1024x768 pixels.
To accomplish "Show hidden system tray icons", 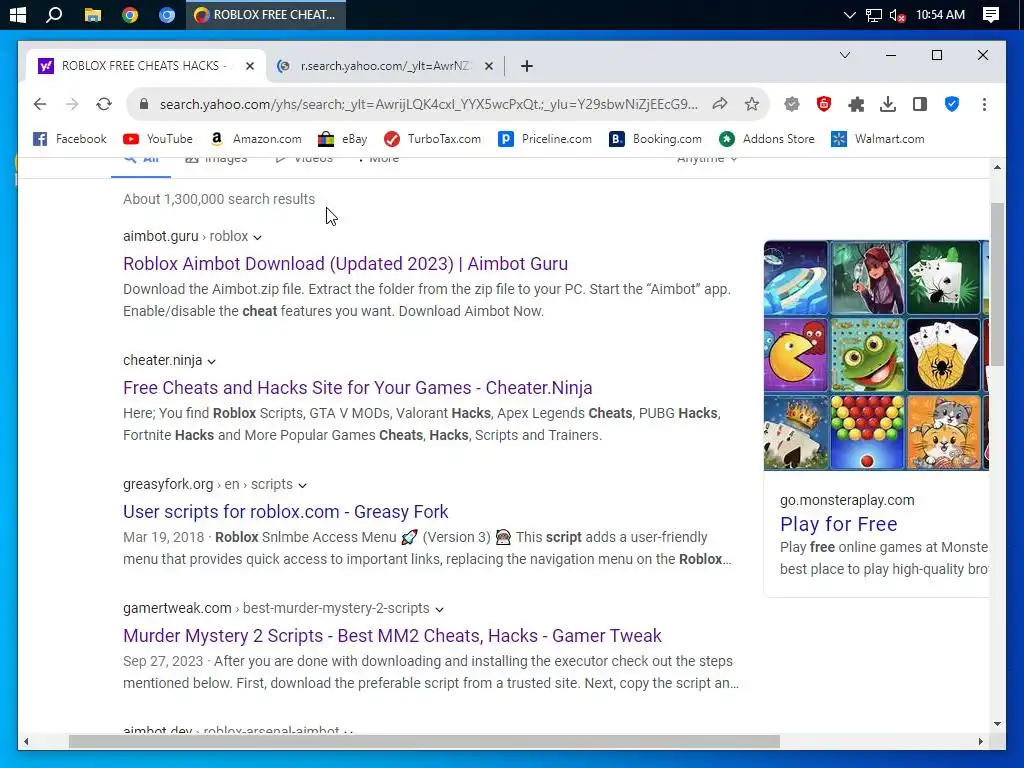I will point(849,15).
